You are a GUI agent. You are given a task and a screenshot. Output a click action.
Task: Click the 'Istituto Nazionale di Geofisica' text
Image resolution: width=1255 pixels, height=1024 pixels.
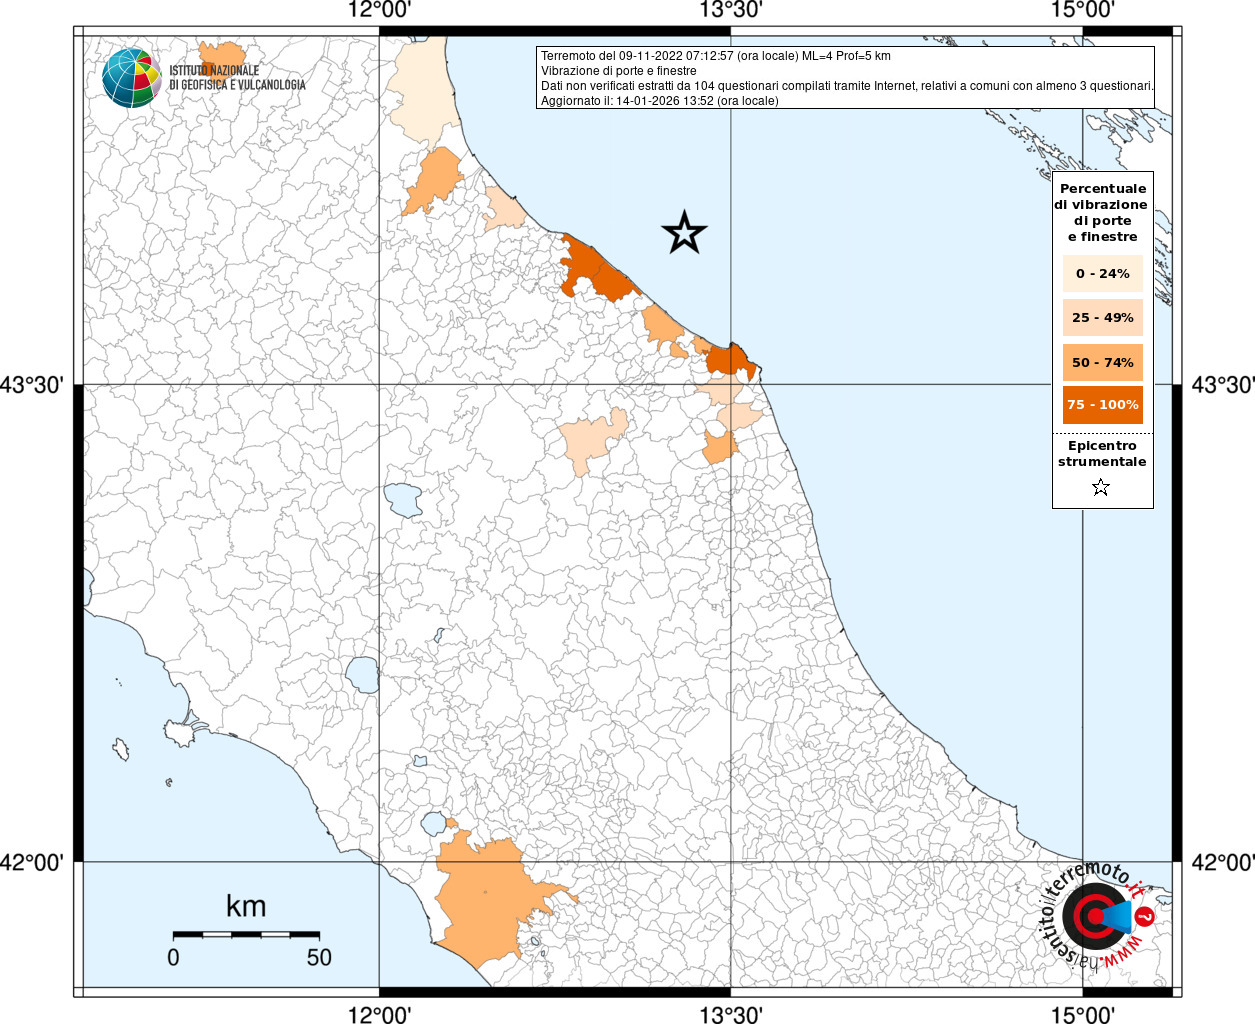click(x=237, y=78)
